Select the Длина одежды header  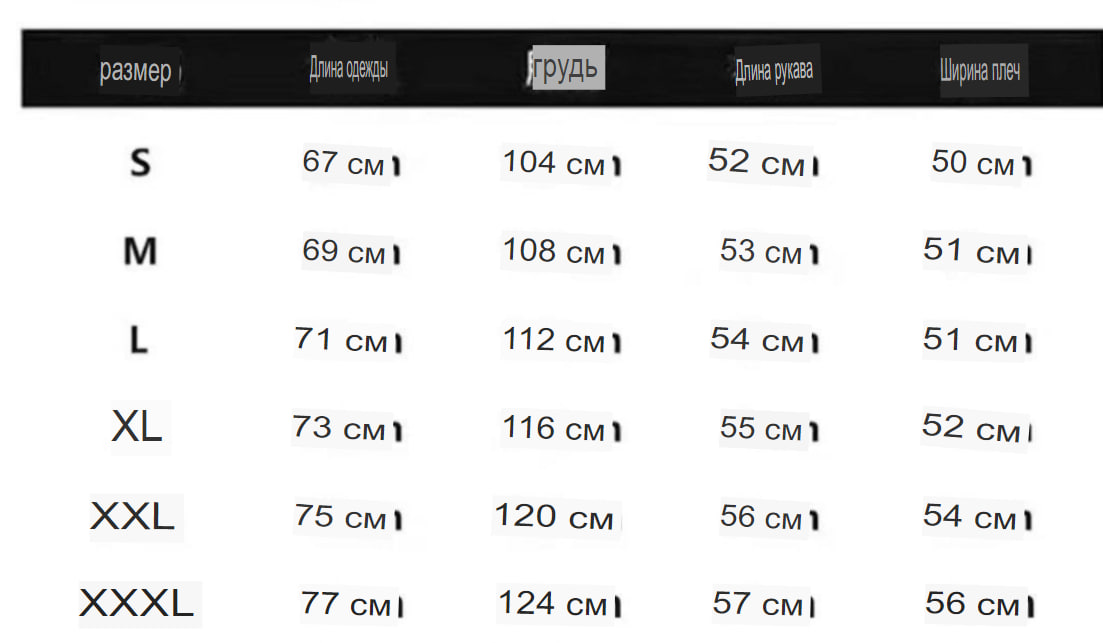pyautogui.click(x=349, y=68)
